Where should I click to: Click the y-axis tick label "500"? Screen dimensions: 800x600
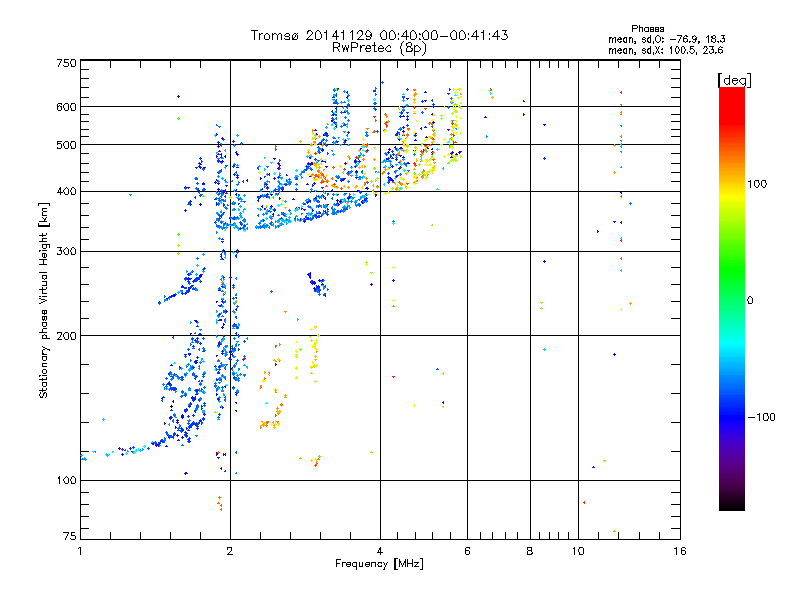coord(66,145)
